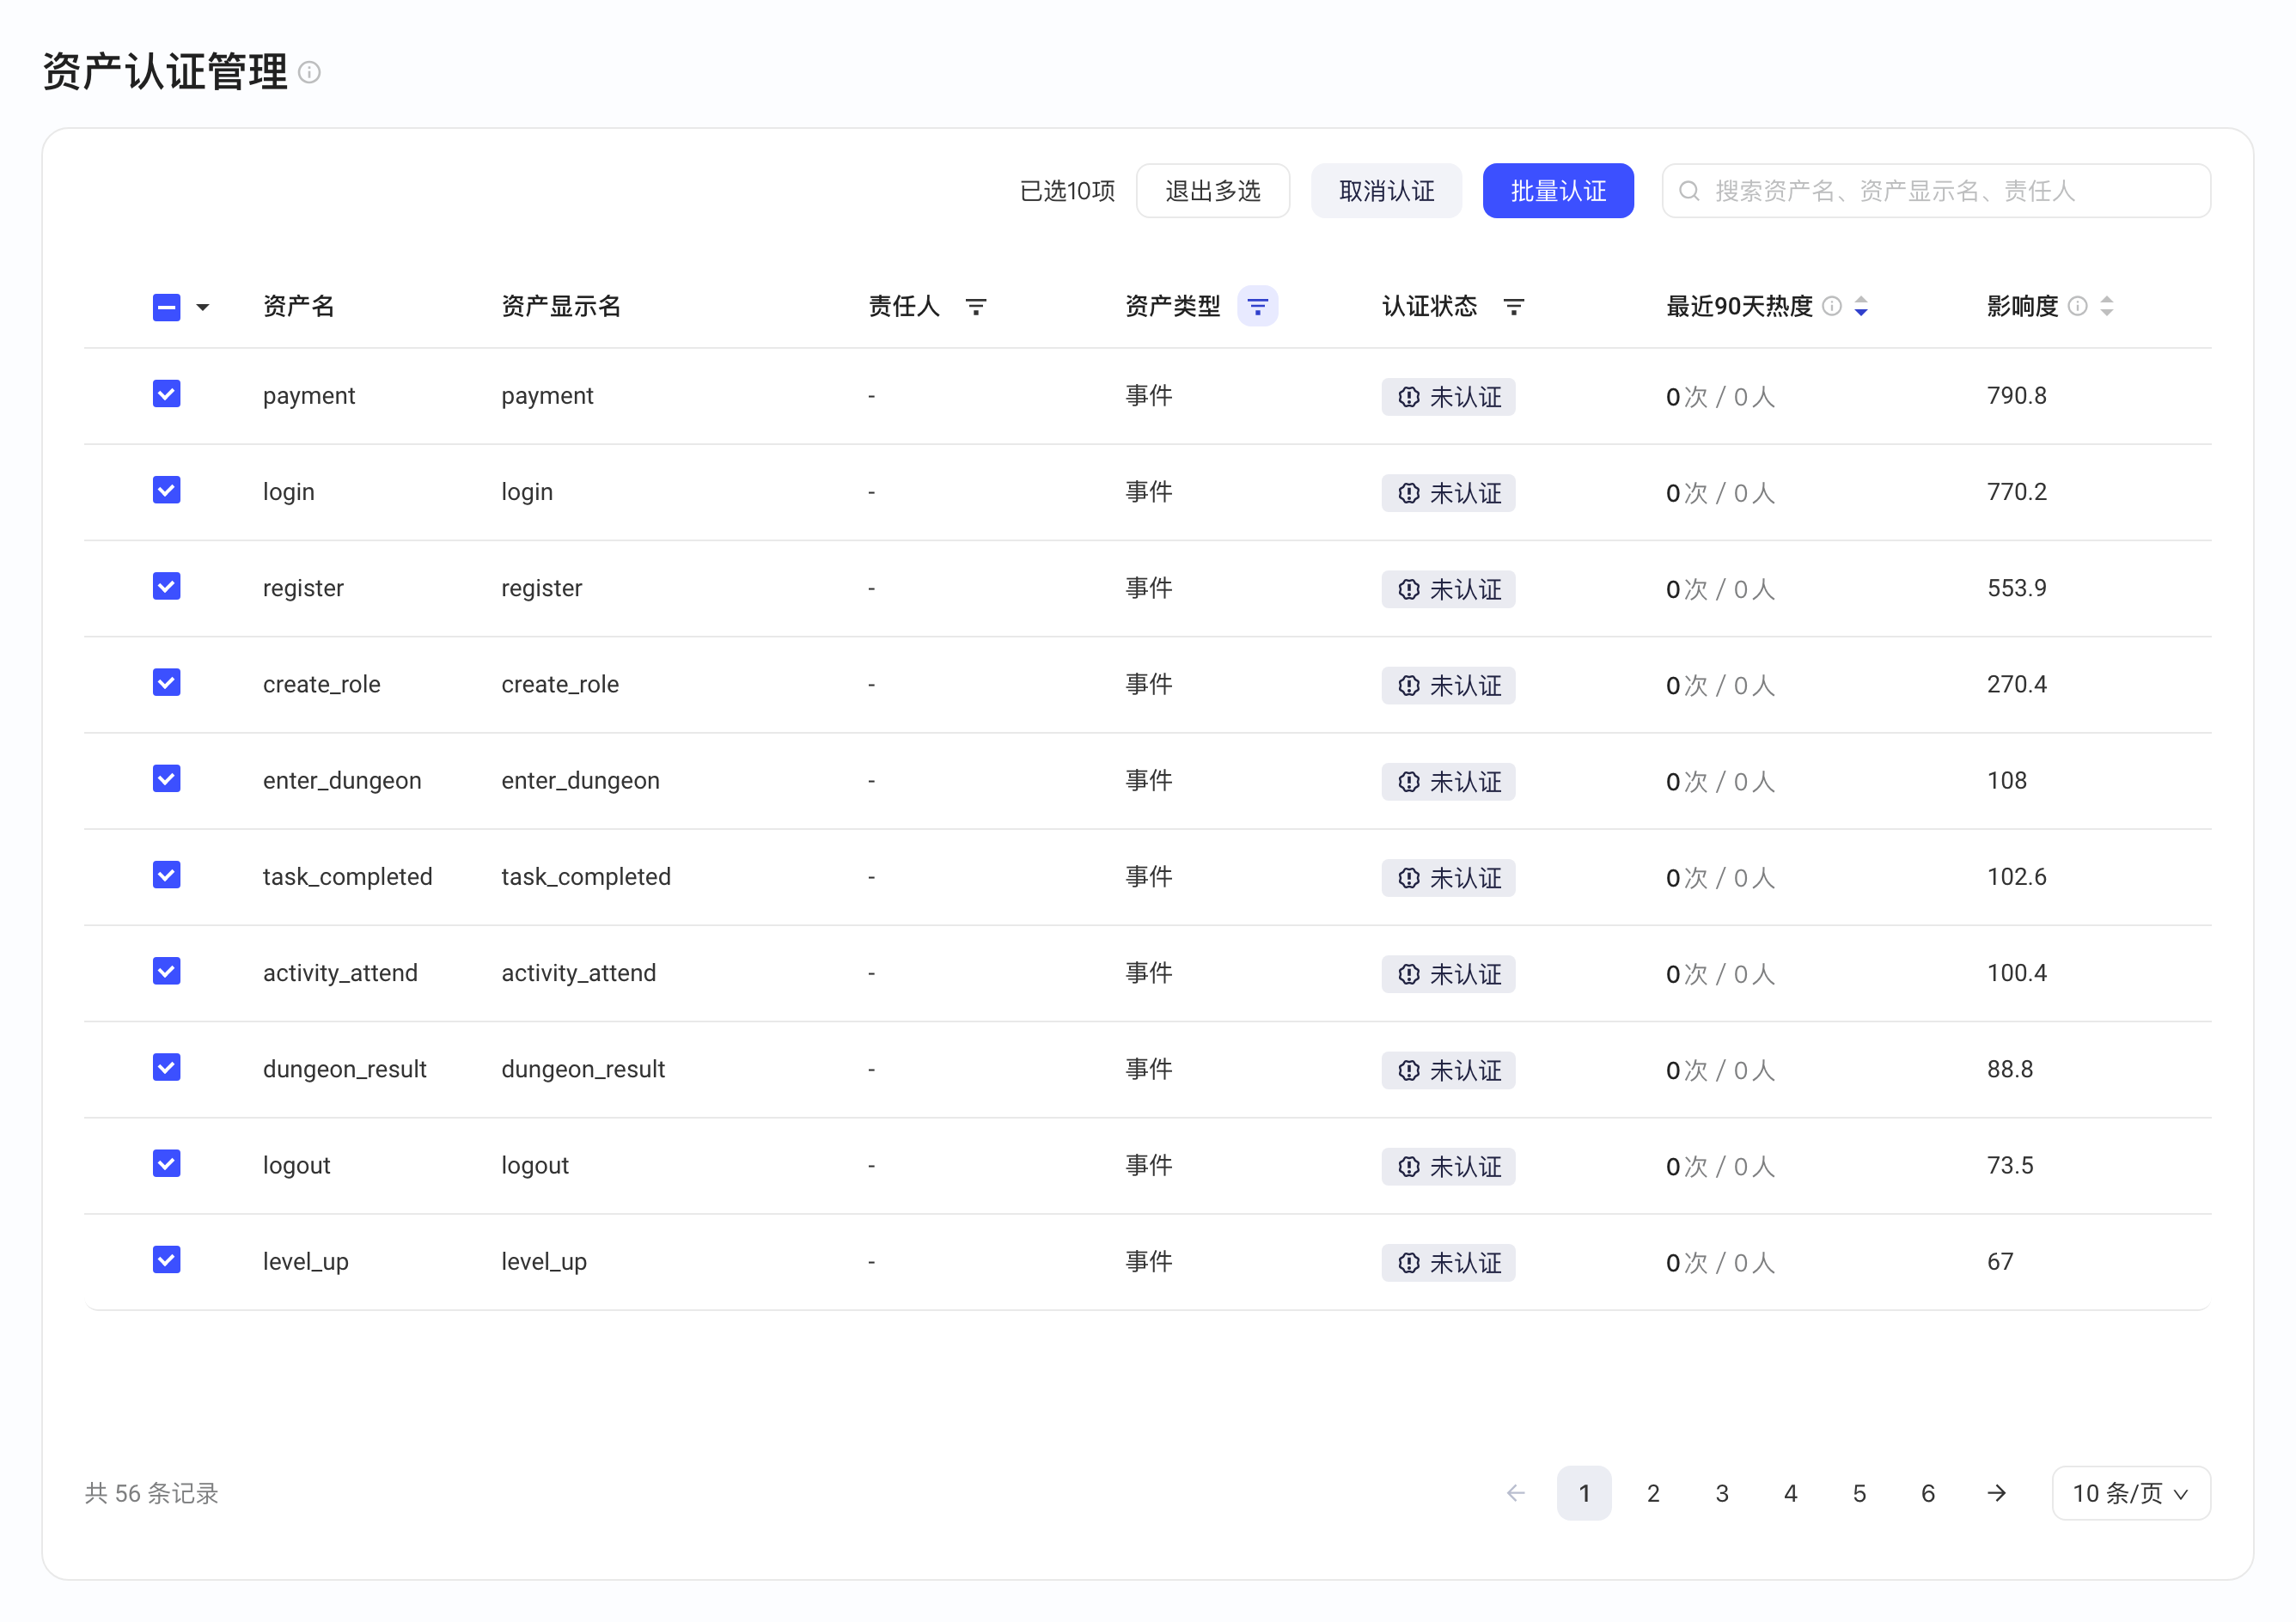2296x1622 pixels.
Task: Click the 退出多选 button
Action: [x=1213, y=191]
